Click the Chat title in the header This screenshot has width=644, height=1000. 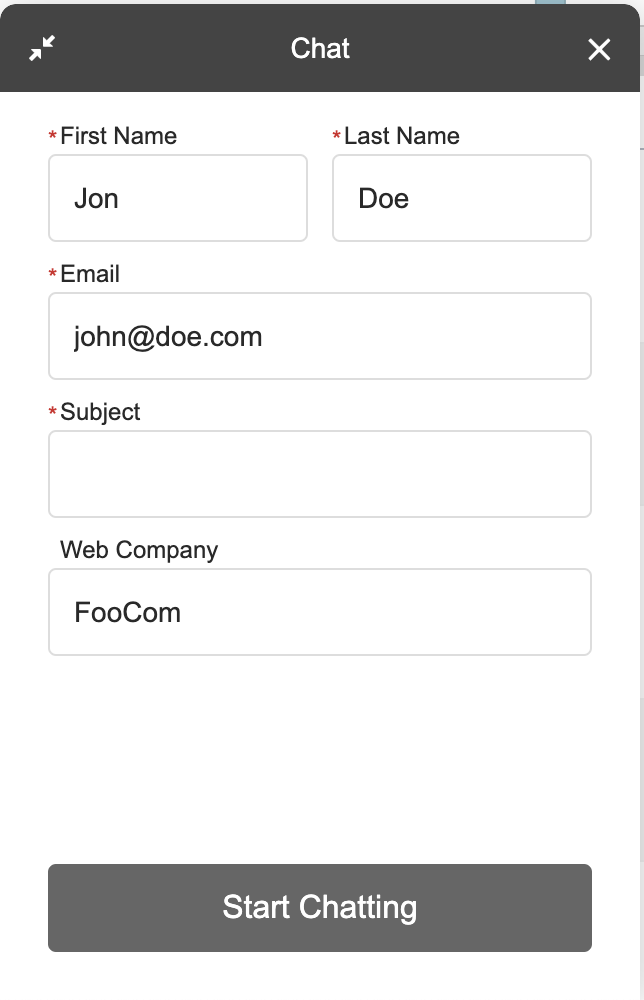click(320, 48)
